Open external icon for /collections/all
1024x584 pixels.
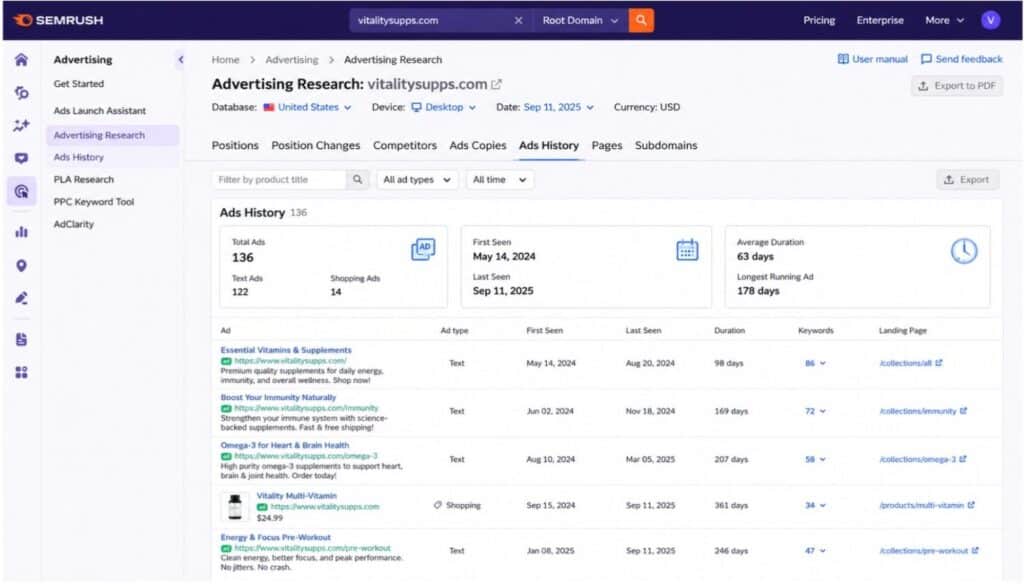(x=938, y=363)
